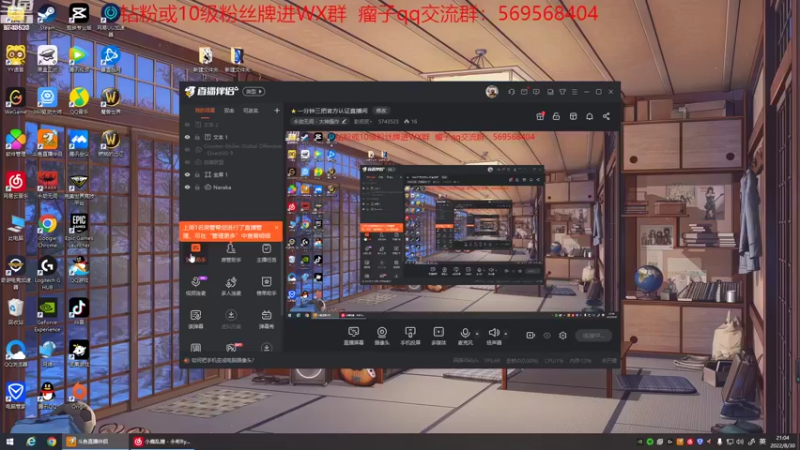
Task: Click the record video icon beside the gear
Action: (531, 335)
